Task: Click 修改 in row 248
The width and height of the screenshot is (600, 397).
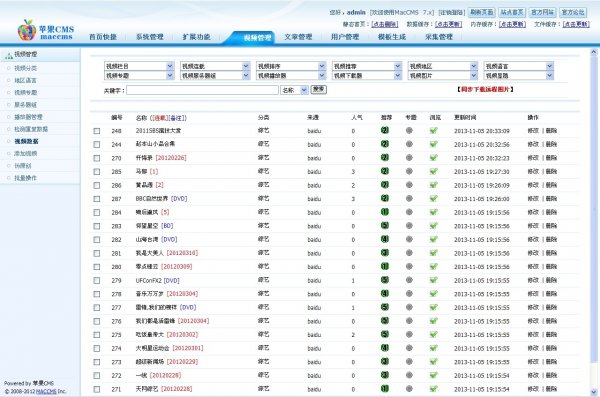Action: [x=533, y=131]
